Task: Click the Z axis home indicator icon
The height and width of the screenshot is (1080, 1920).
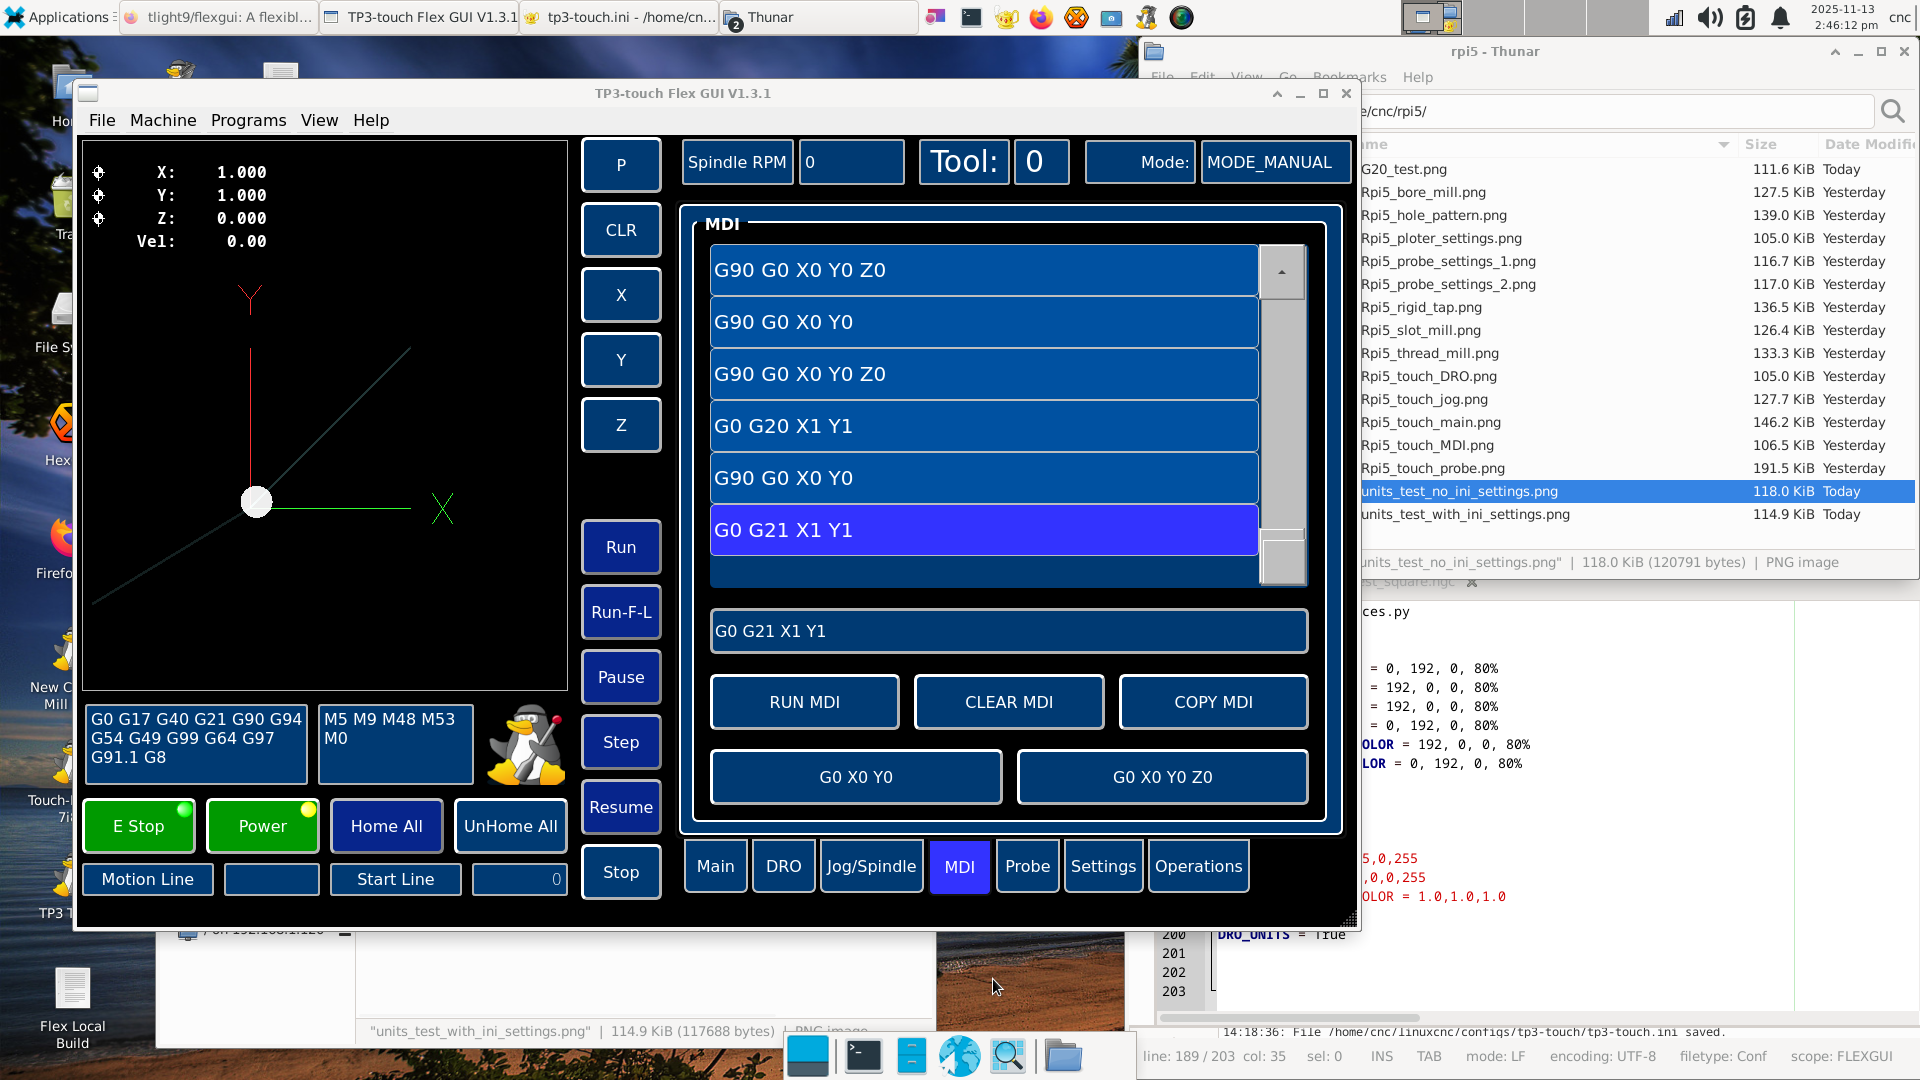Action: [x=98, y=218]
